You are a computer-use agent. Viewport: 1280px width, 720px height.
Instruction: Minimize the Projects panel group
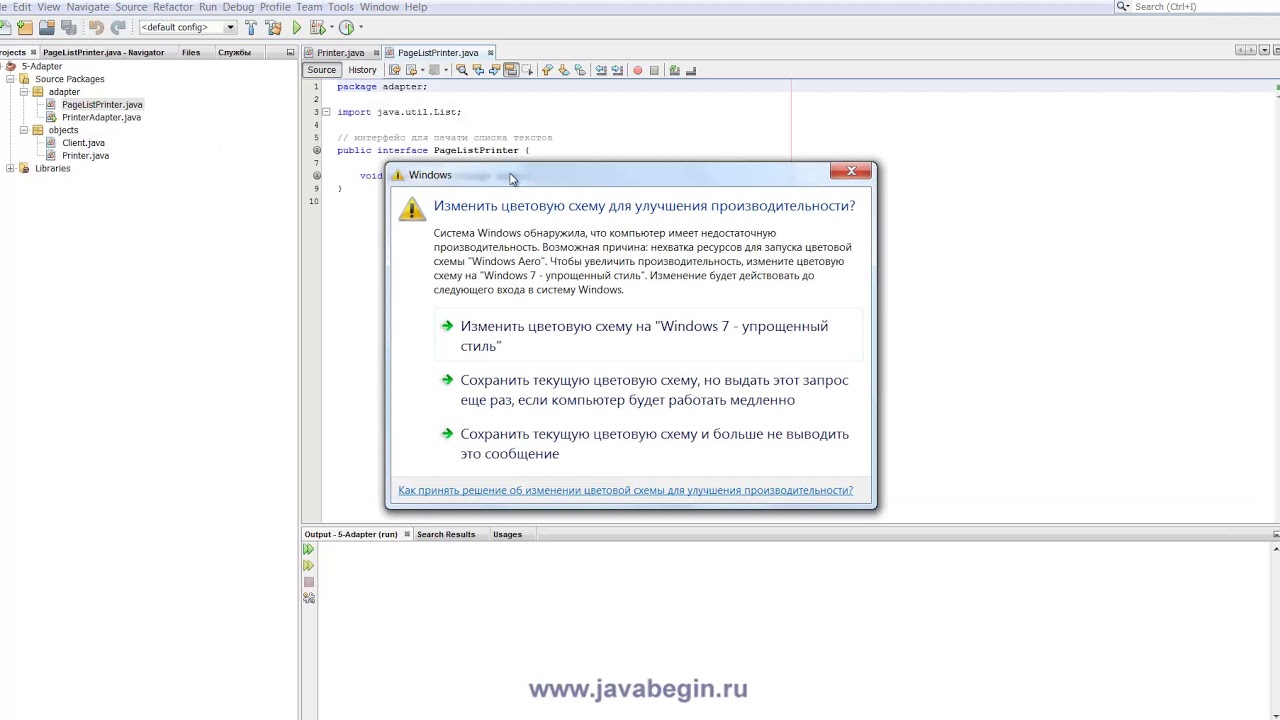290,52
